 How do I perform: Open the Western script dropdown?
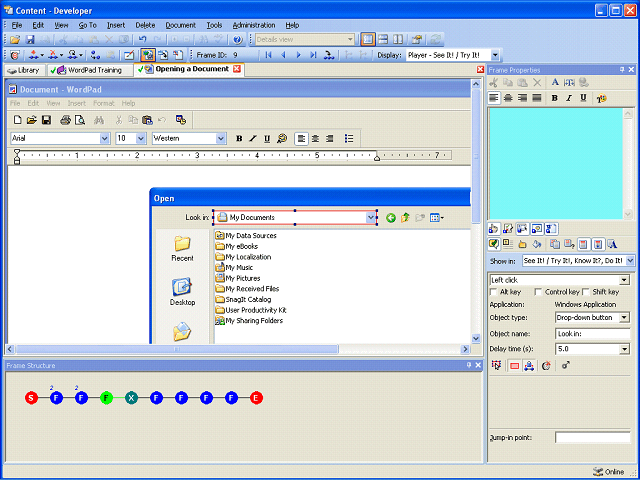coord(221,138)
